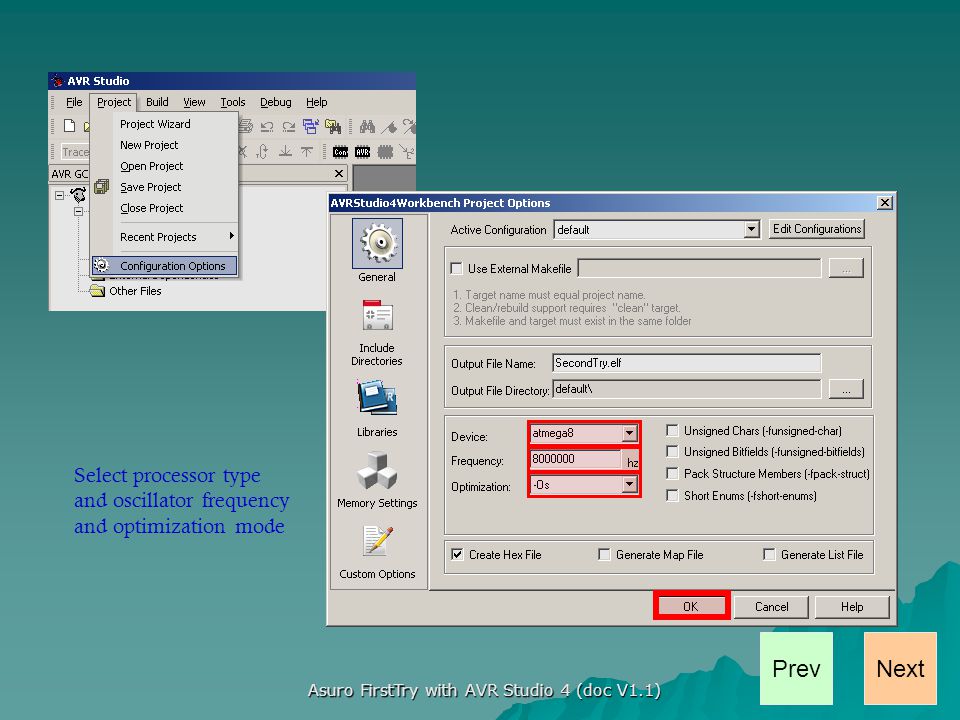Click the Save Project disk icon in menu
The height and width of the screenshot is (720, 960).
[102, 187]
